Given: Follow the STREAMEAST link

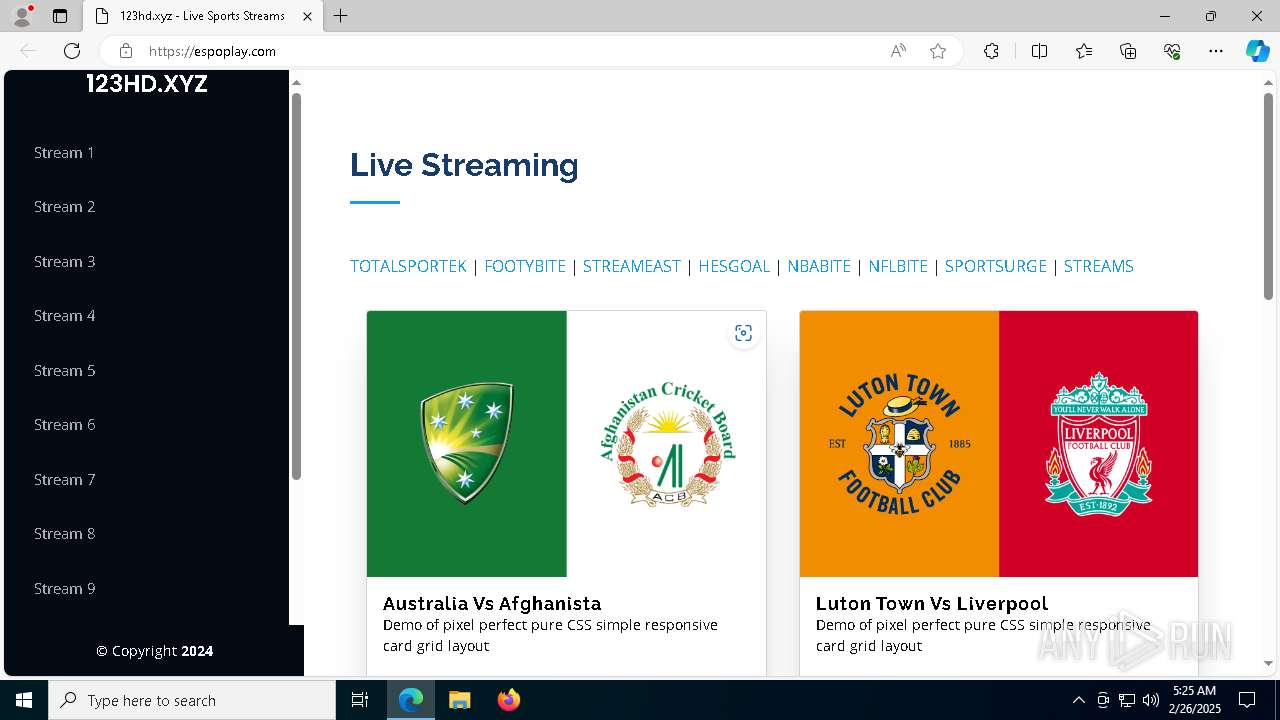Looking at the screenshot, I should 632,266.
